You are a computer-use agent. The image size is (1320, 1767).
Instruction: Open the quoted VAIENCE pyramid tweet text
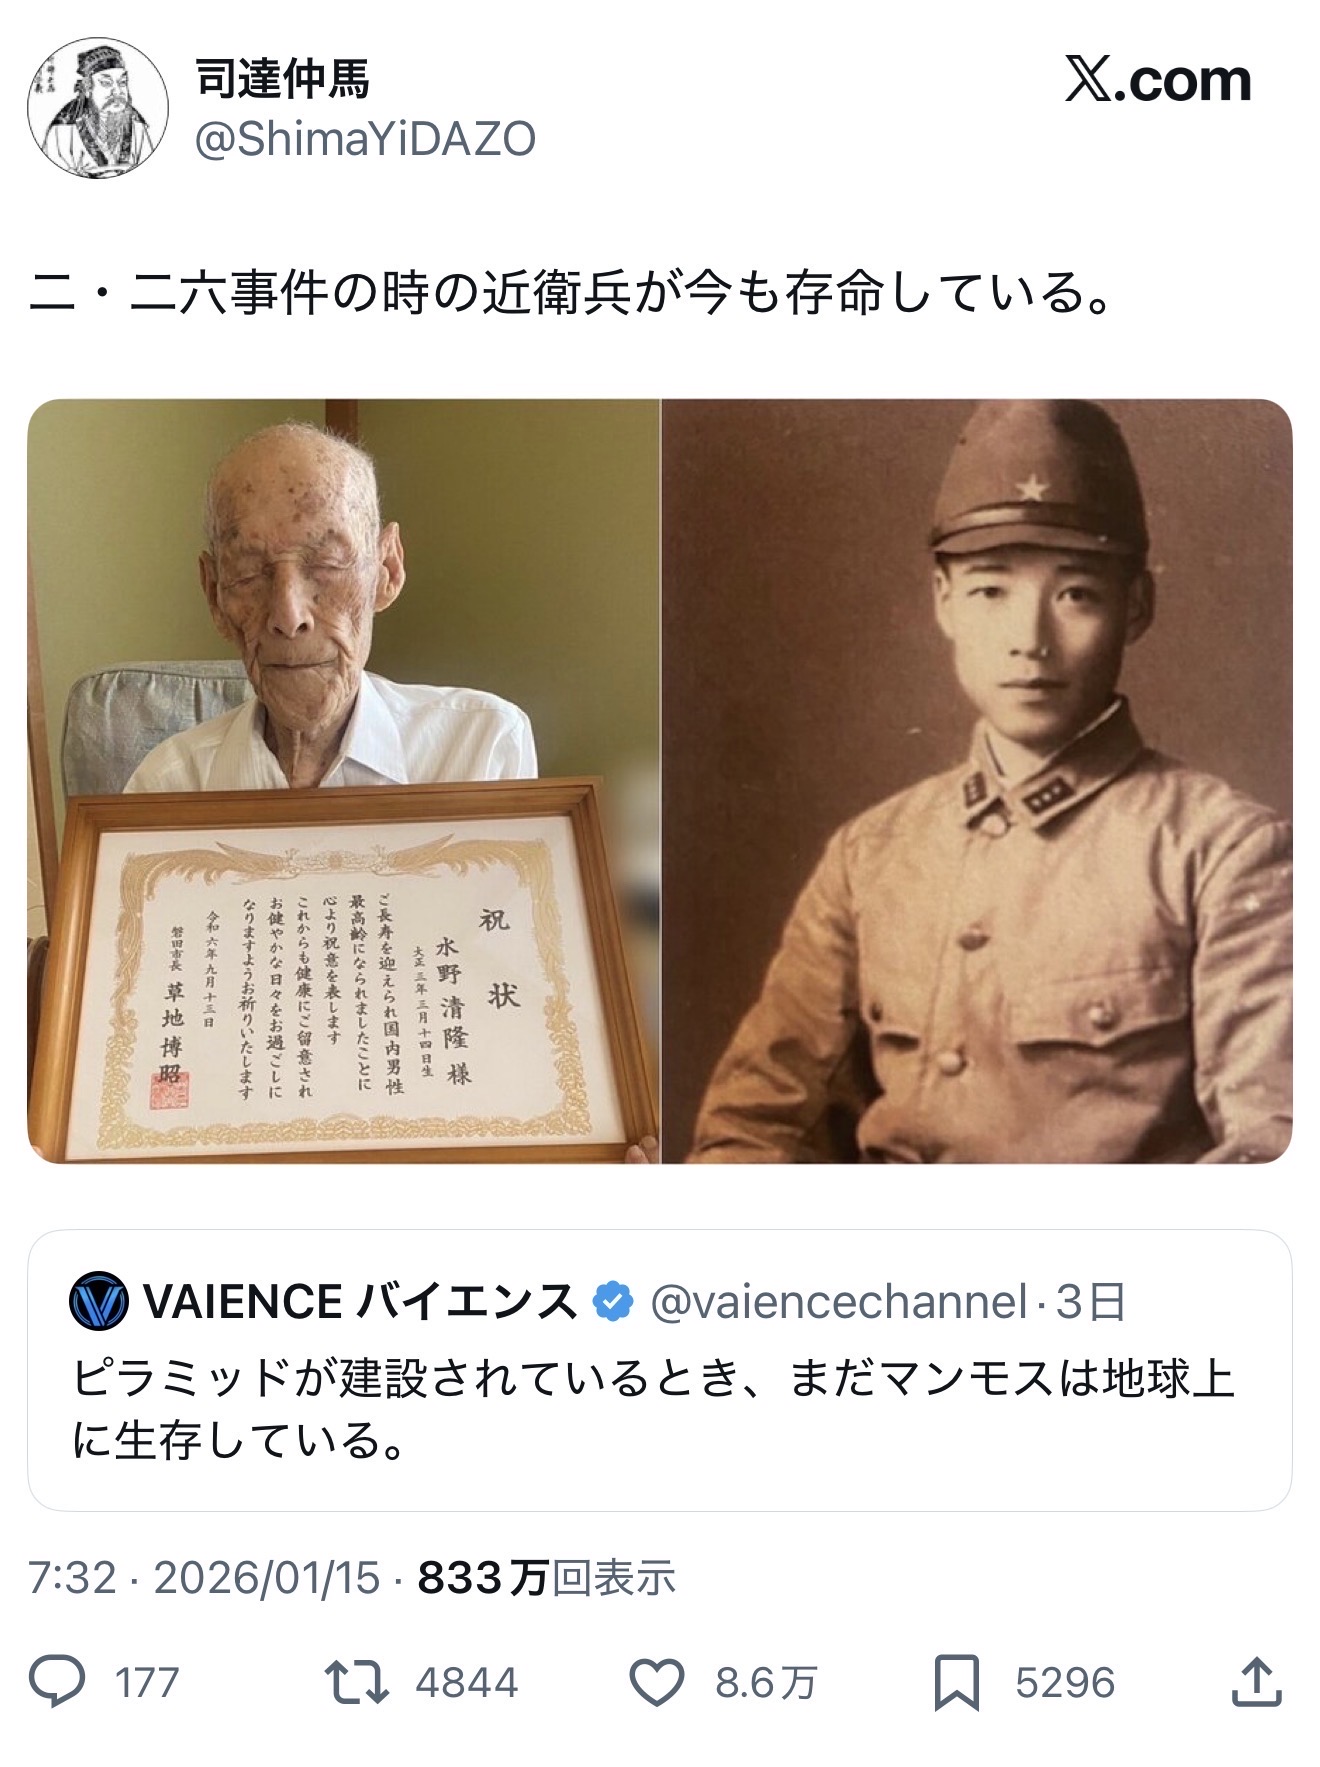click(x=655, y=1410)
